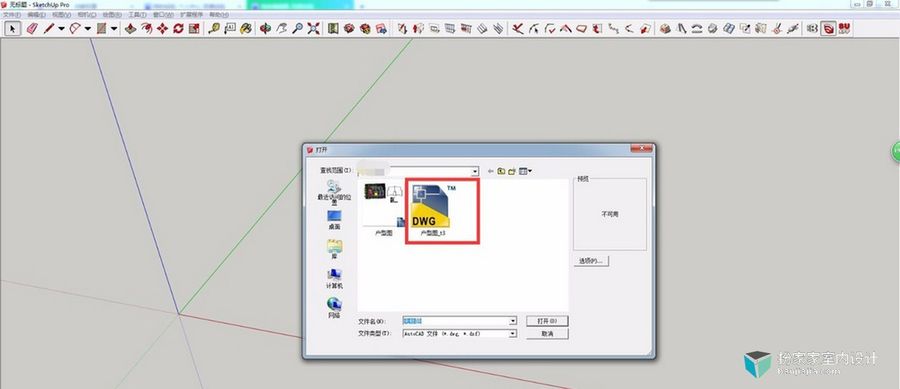
Task: Pick the Eraser tool
Action: [32, 28]
